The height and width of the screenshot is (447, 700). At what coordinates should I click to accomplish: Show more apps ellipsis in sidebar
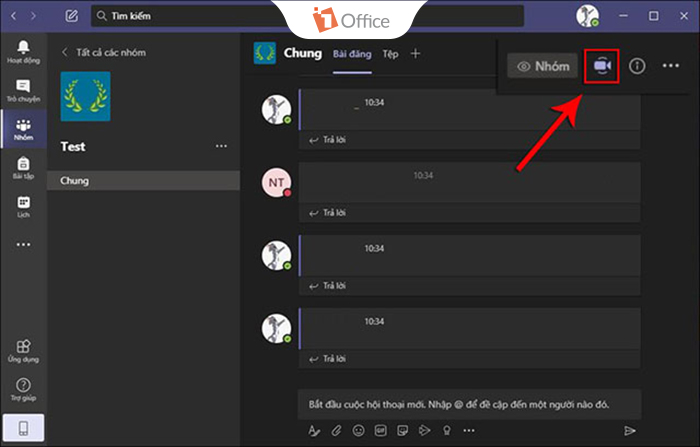click(23, 245)
